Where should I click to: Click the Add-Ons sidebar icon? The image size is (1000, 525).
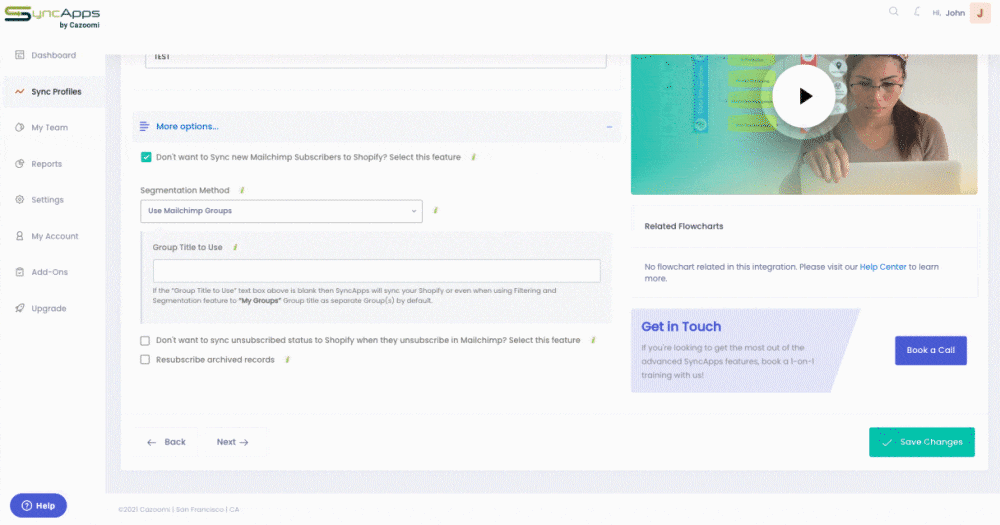click(20, 272)
